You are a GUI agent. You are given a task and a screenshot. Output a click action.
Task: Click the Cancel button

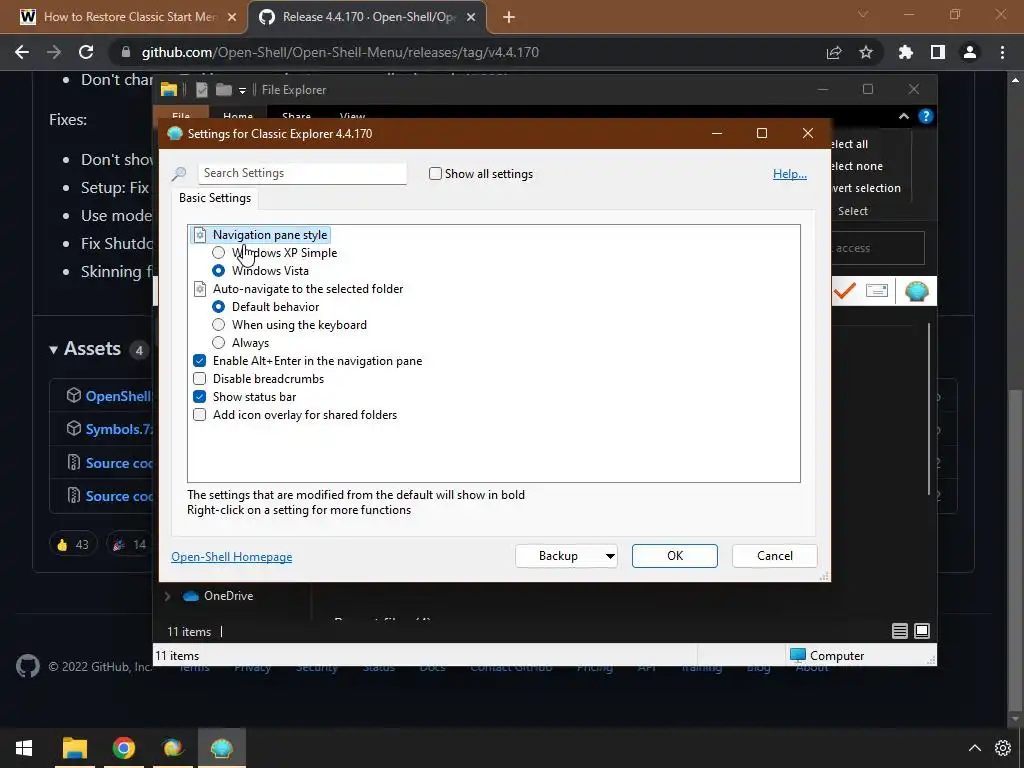(775, 556)
